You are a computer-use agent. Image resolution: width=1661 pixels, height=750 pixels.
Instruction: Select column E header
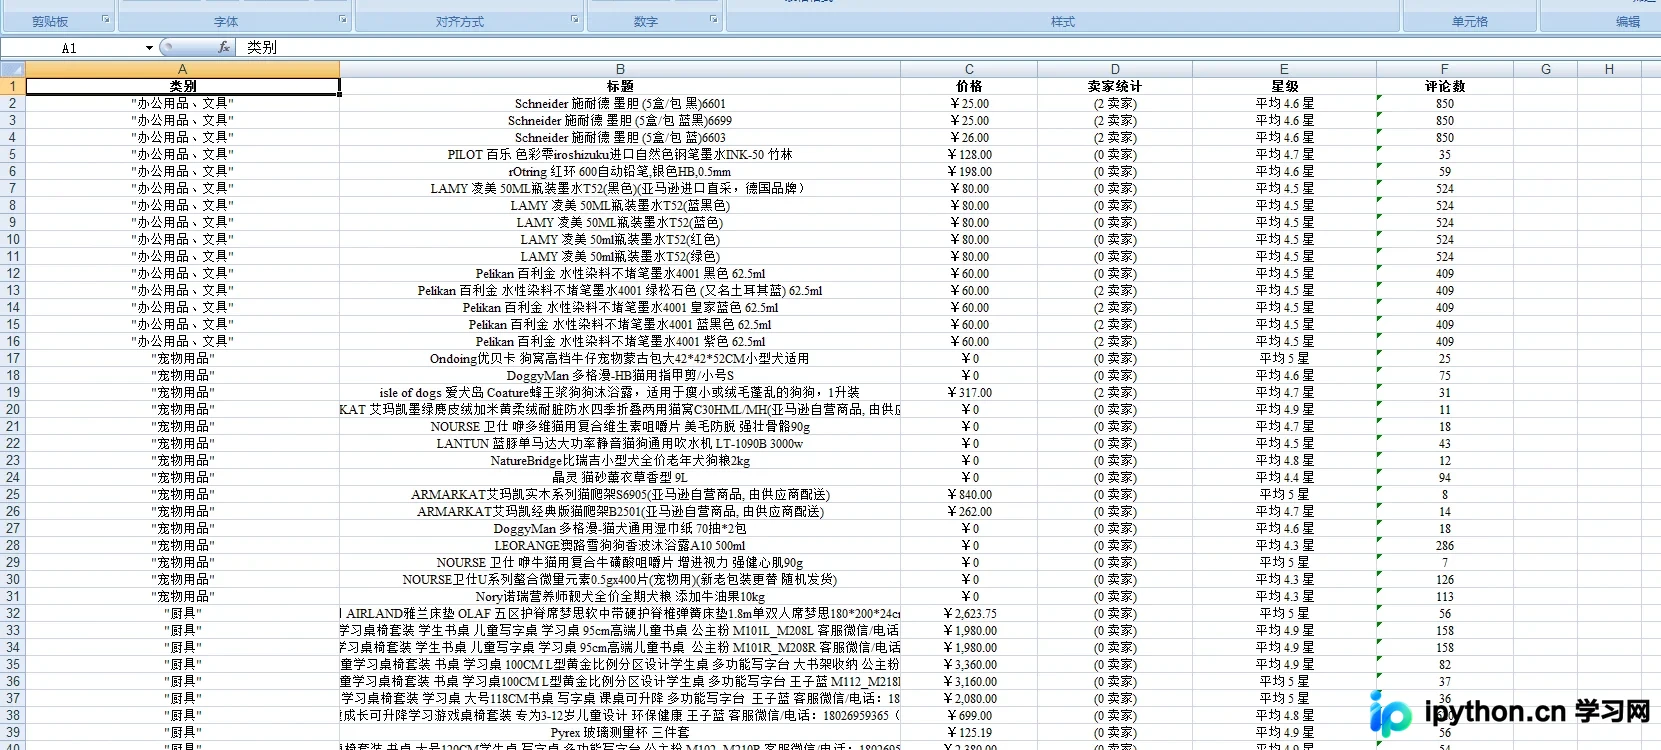click(x=1285, y=69)
